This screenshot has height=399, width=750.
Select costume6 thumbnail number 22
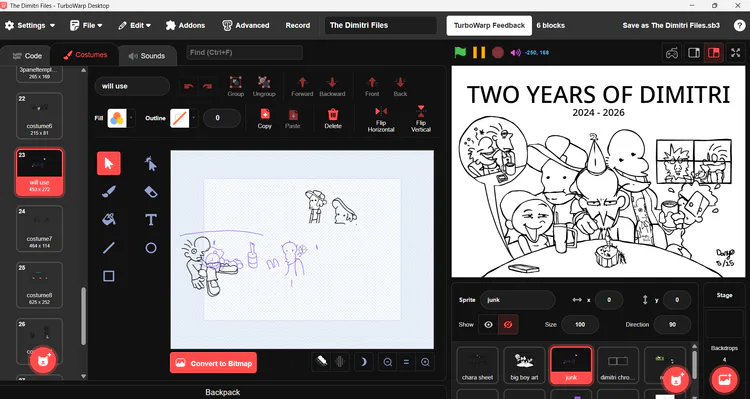pos(40,115)
